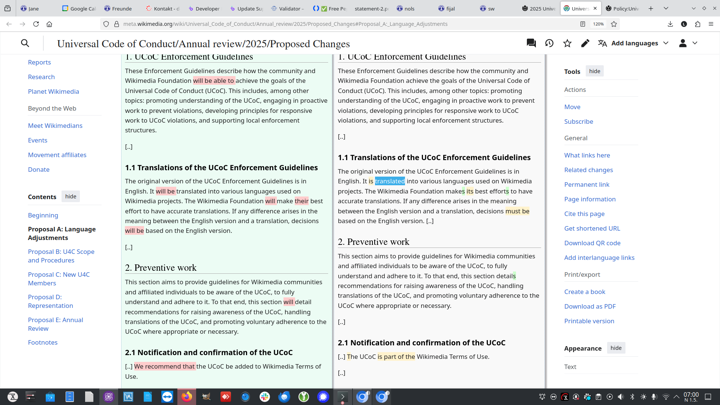Image resolution: width=720 pixels, height=405 pixels.
Task: Click the browser address bar URL
Action: pos(285,24)
